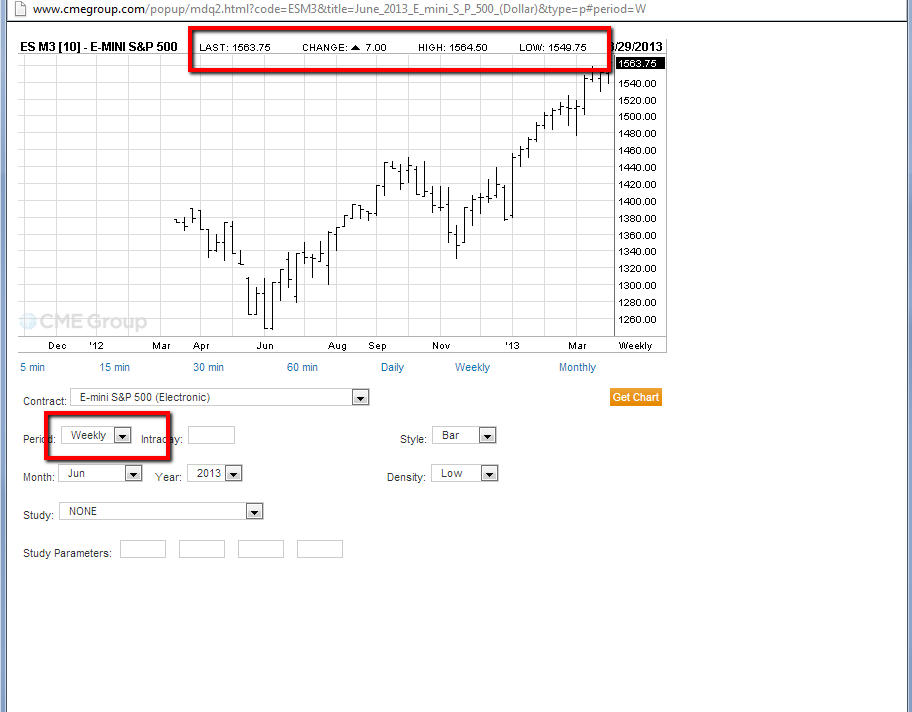Click the Nov label on time axis
This screenshot has width=912, height=712.
pos(441,346)
